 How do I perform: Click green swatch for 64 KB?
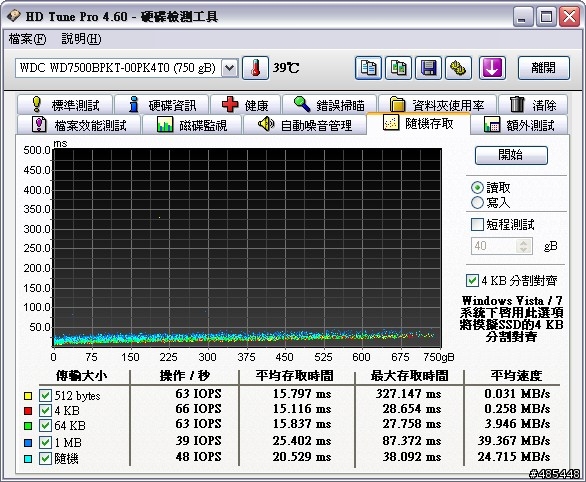(x=28, y=426)
